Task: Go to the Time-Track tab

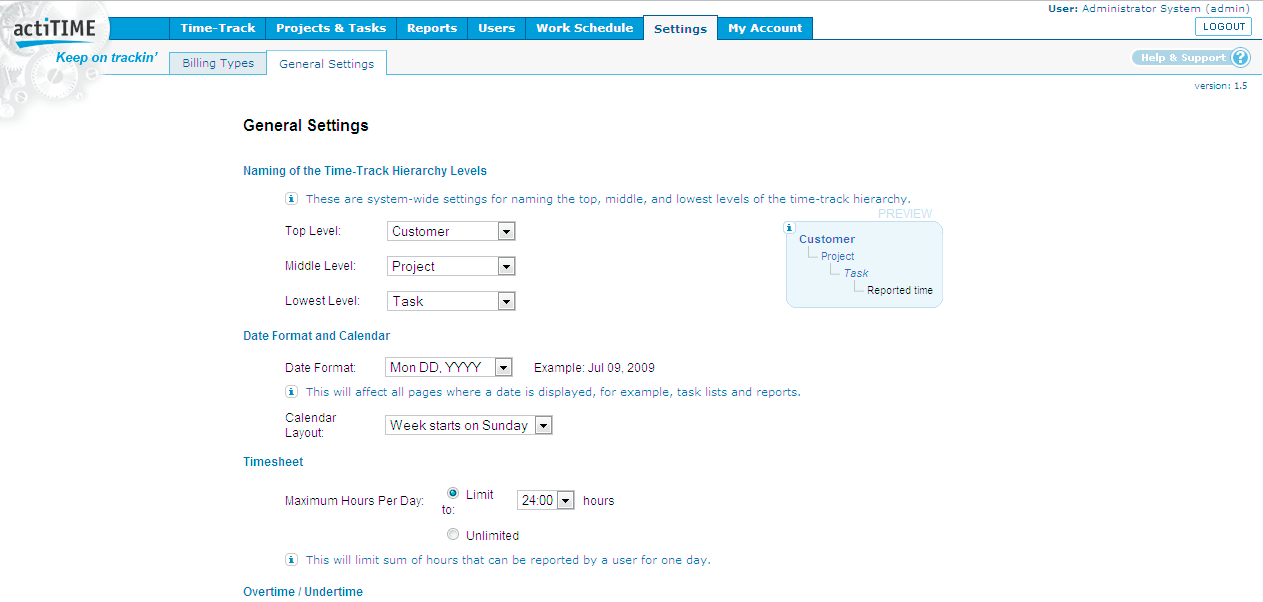Action: click(217, 28)
